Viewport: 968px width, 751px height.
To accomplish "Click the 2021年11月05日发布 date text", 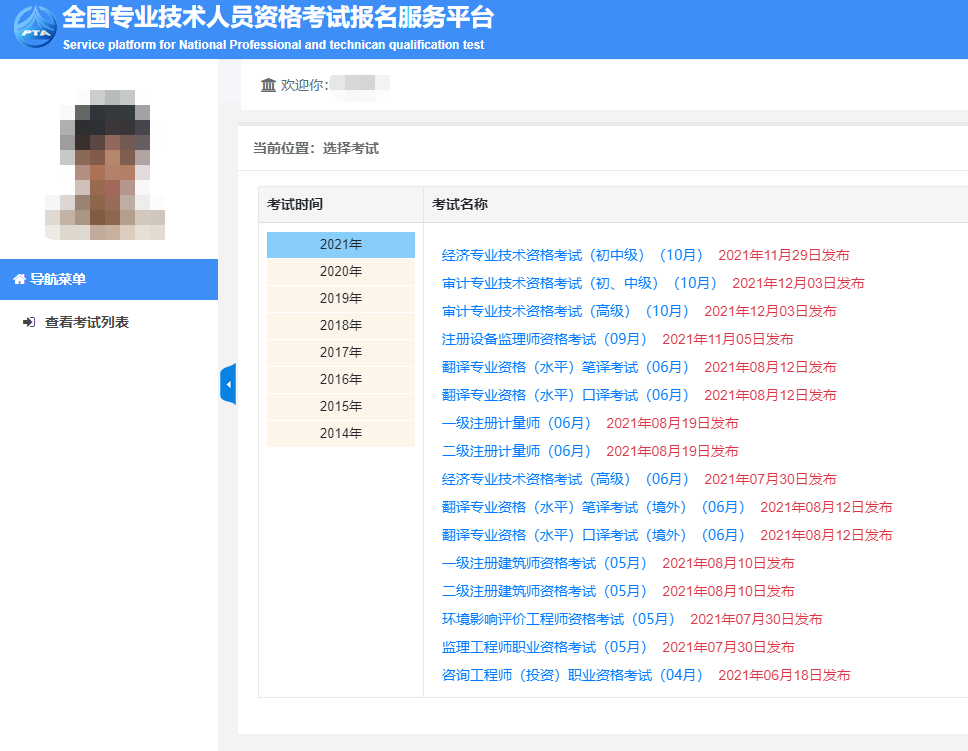I will point(728,339).
